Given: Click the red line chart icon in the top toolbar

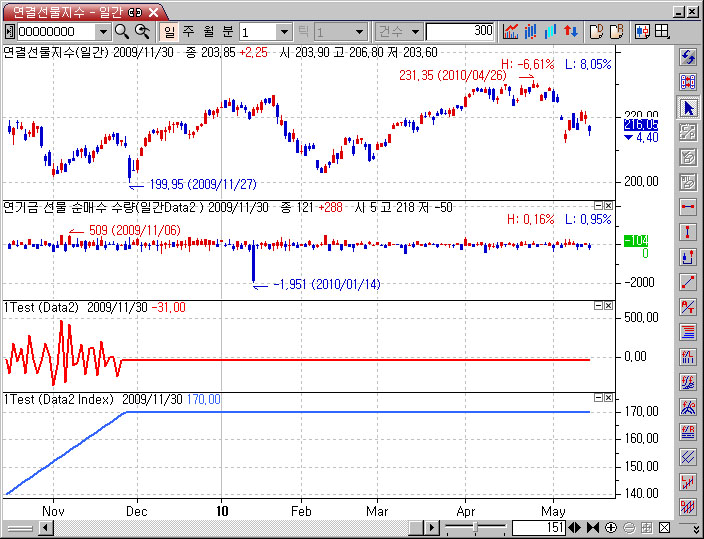Looking at the screenshot, I should [511, 31].
